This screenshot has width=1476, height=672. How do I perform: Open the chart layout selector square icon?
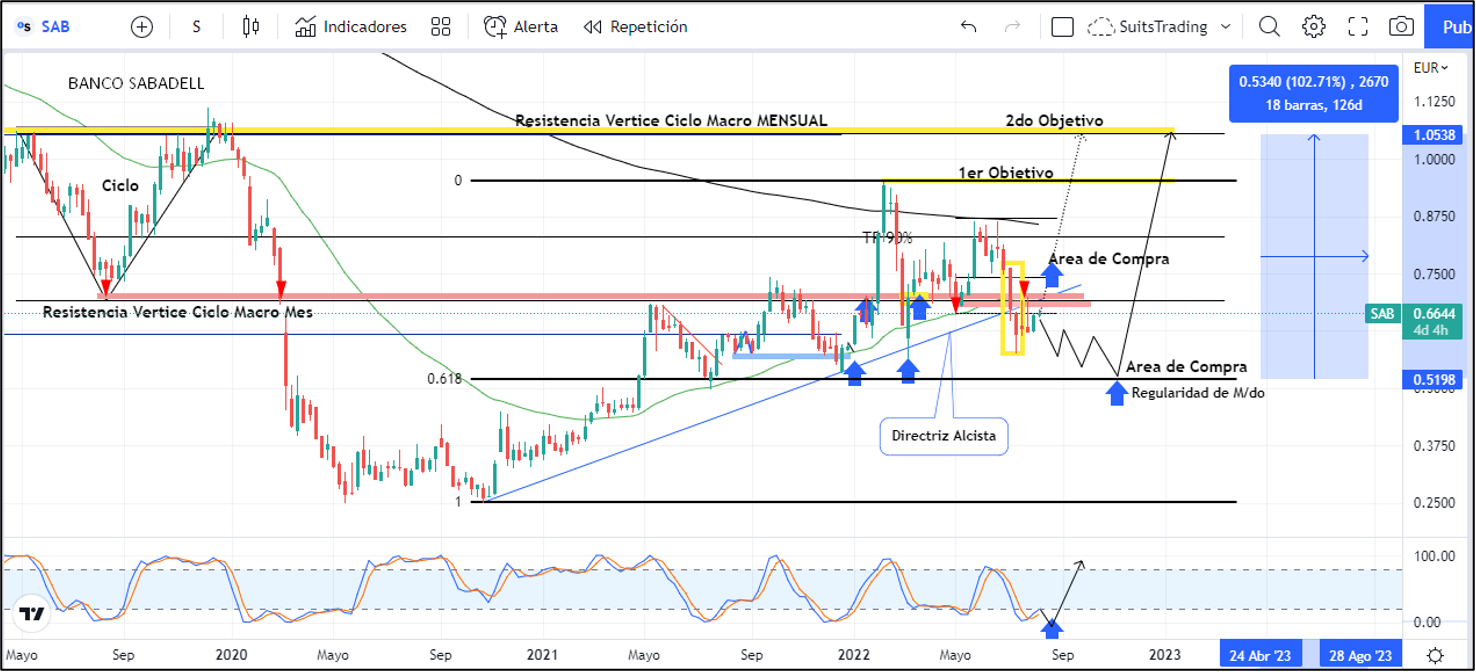(x=1063, y=27)
